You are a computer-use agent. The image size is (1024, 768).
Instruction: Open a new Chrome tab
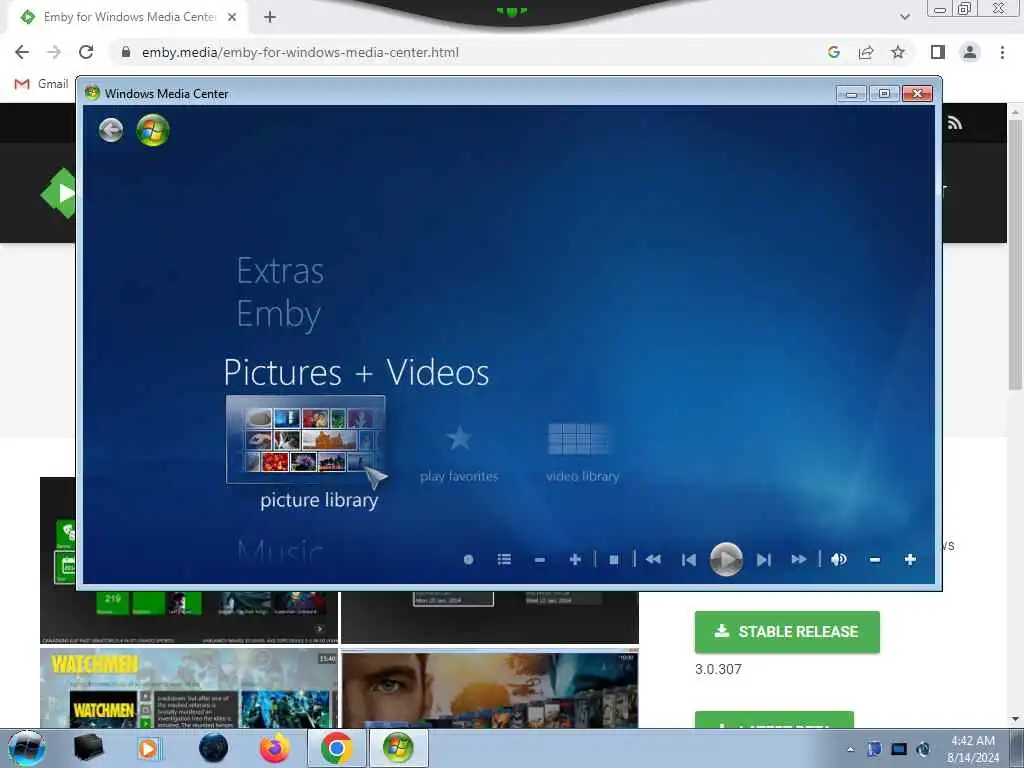pyautogui.click(x=270, y=17)
